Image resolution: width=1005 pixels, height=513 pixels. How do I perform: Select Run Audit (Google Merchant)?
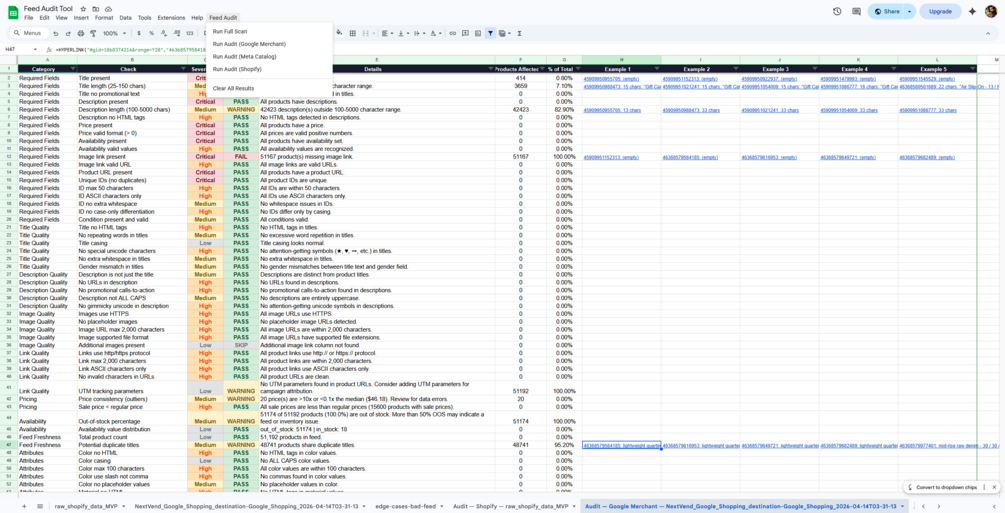[249, 44]
